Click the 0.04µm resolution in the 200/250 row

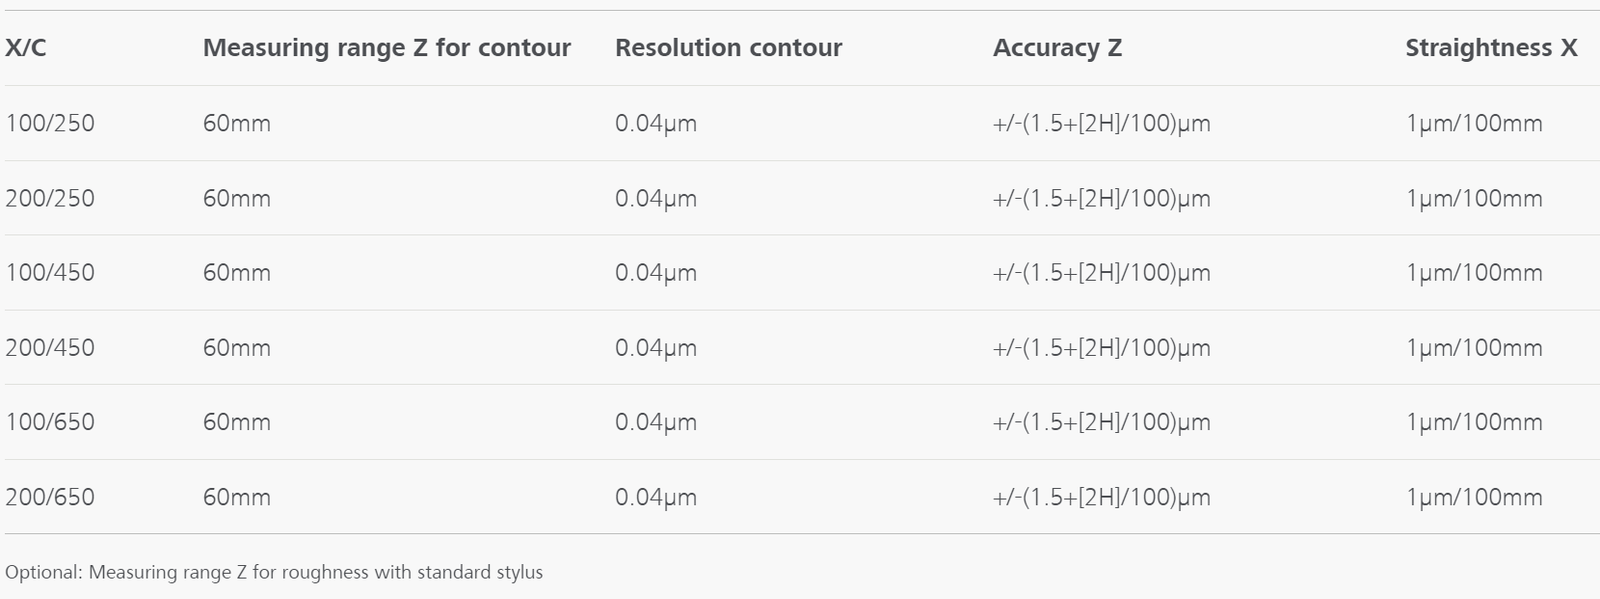[656, 198]
